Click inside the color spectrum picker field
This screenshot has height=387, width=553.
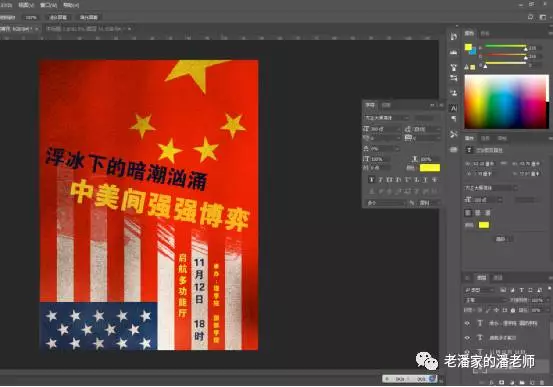pos(505,101)
